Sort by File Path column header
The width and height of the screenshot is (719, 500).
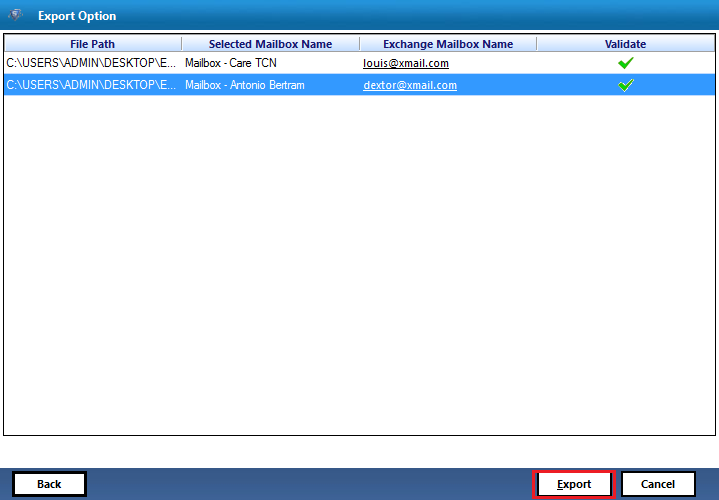[93, 44]
